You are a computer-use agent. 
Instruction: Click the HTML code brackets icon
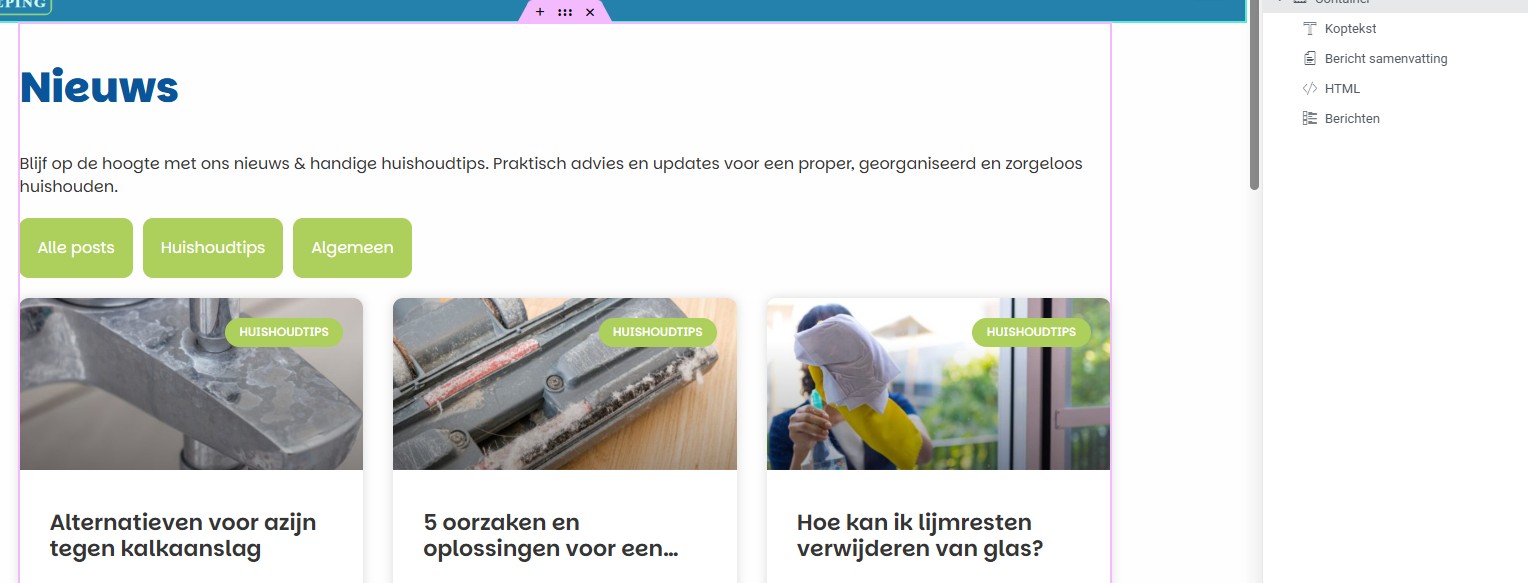1310,89
